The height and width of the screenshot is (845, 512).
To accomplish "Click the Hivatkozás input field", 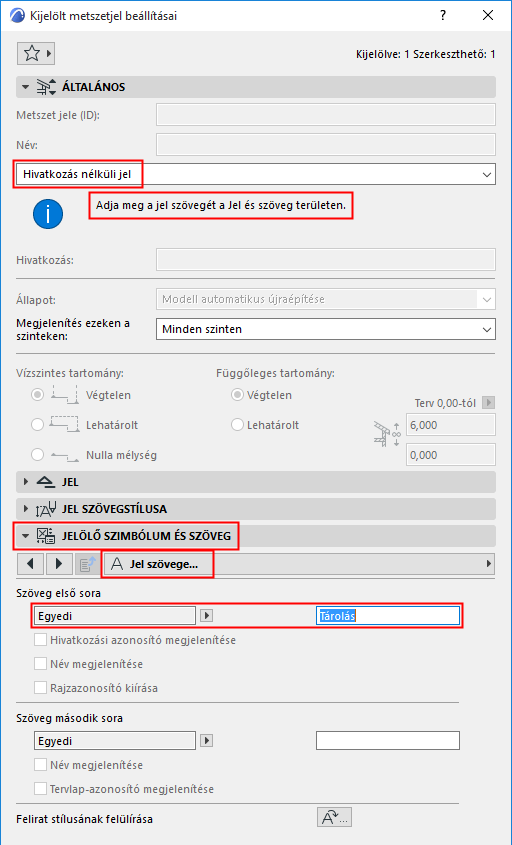I will point(326,260).
